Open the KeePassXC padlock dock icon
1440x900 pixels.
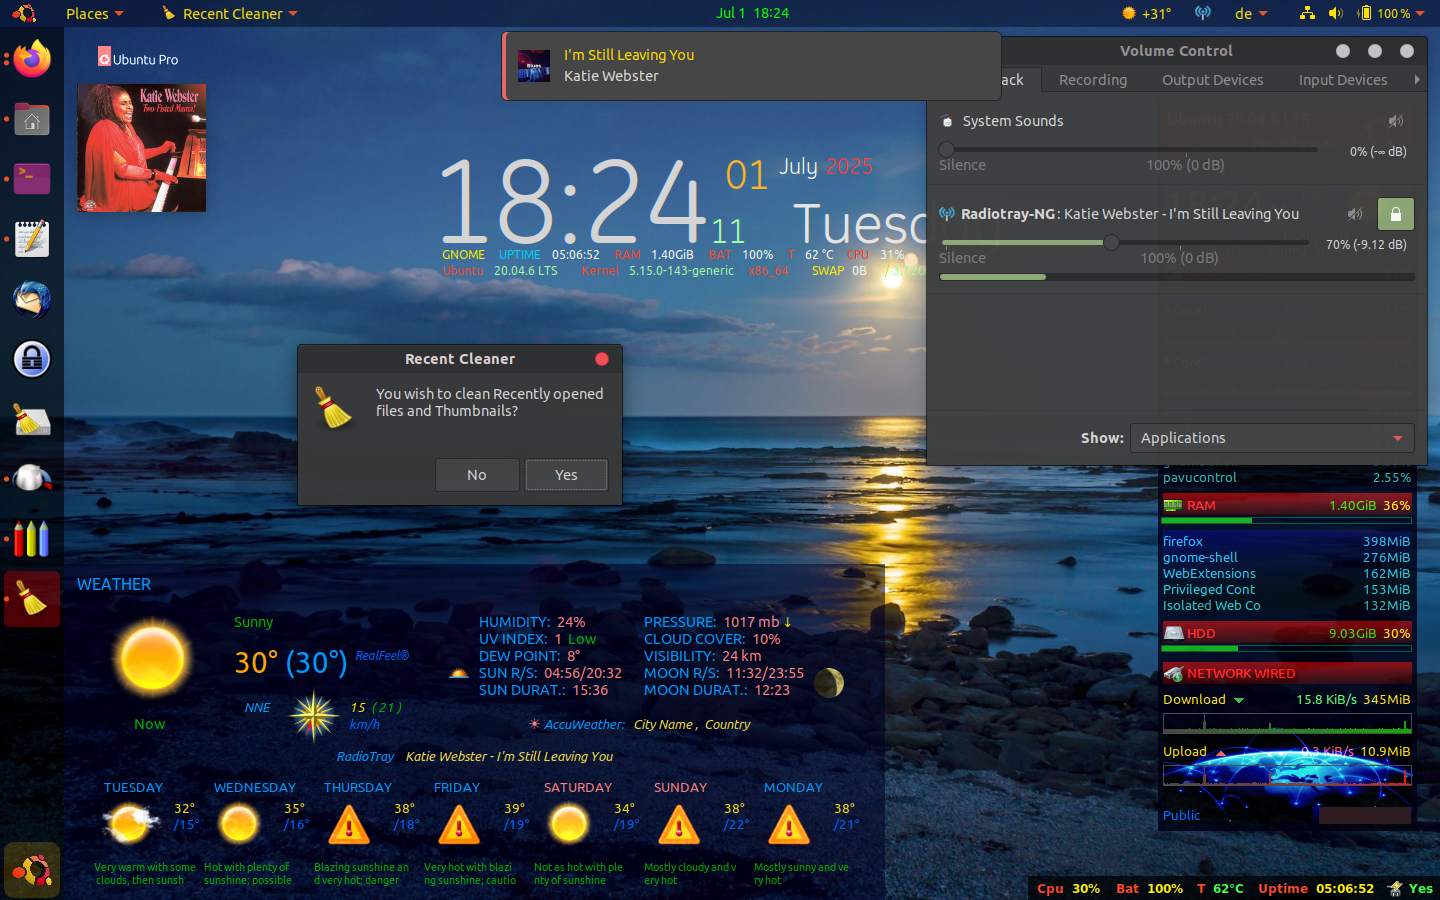(x=32, y=359)
